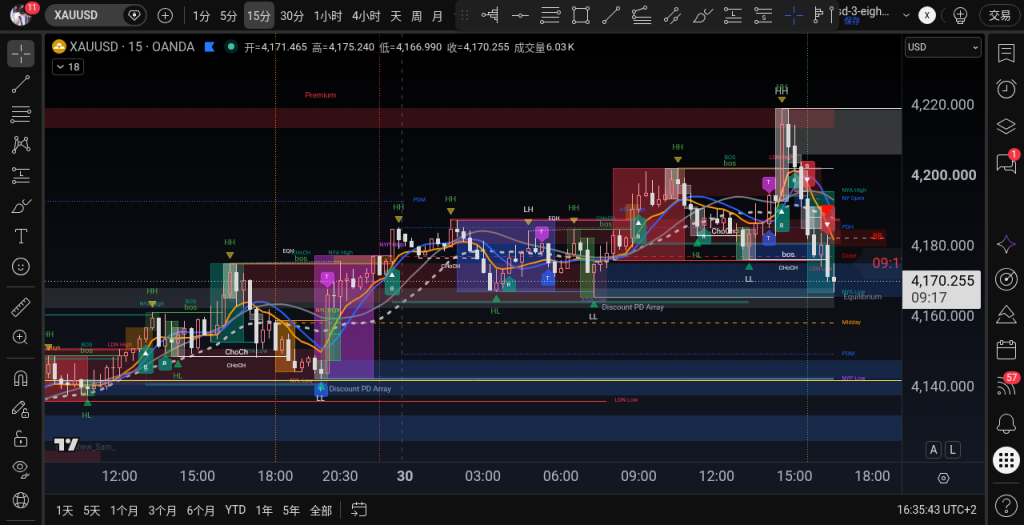
Task: Open the radar target icon in right sidebar
Action: coord(1006,279)
